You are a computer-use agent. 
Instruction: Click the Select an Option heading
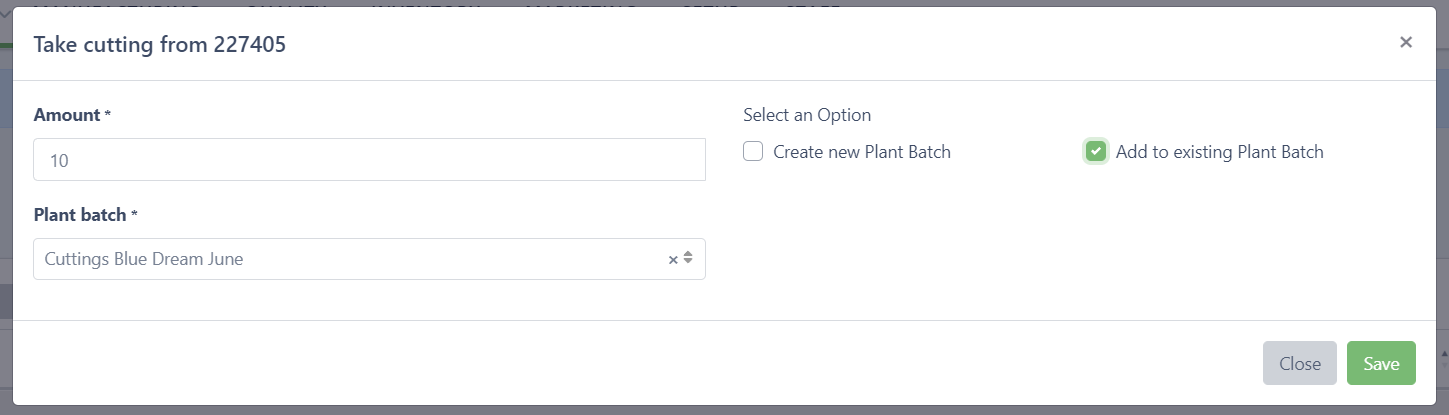[x=807, y=115]
